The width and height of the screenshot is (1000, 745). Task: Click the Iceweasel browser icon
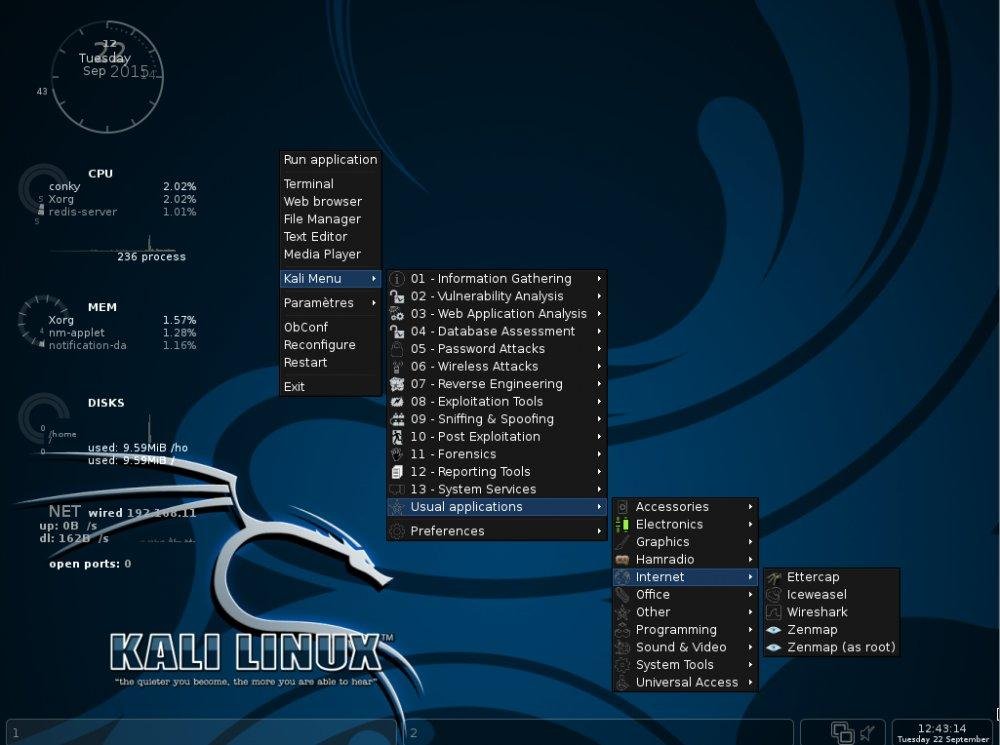pyautogui.click(x=774, y=594)
